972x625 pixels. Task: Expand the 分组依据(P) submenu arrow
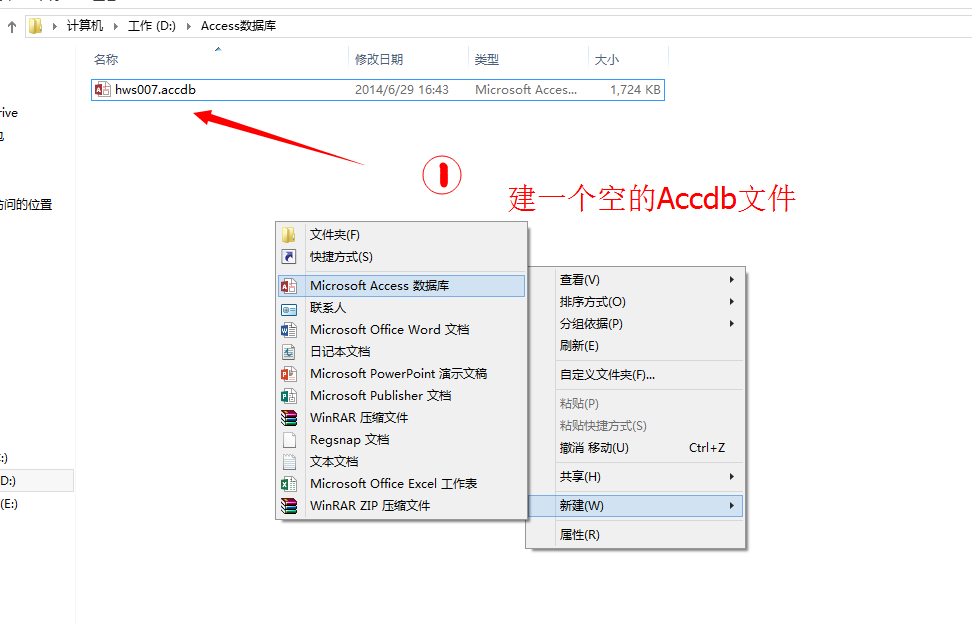(x=732, y=324)
